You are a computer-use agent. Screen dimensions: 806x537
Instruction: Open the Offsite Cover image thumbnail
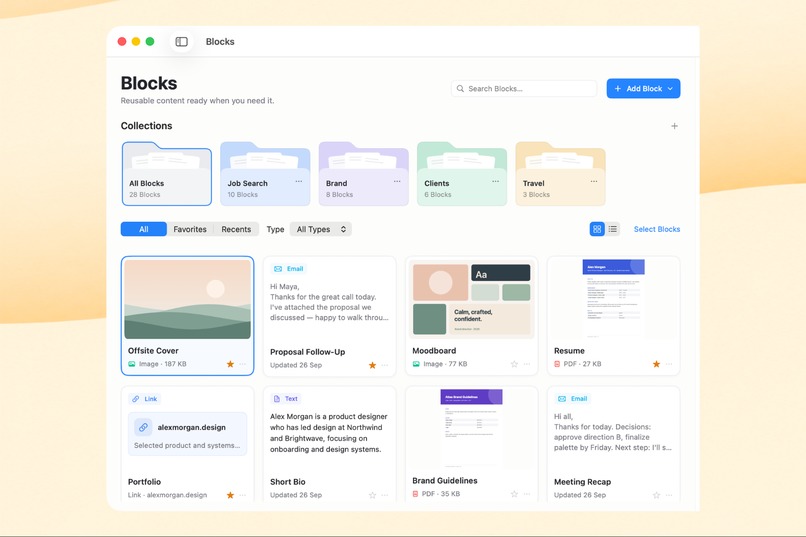tap(188, 299)
